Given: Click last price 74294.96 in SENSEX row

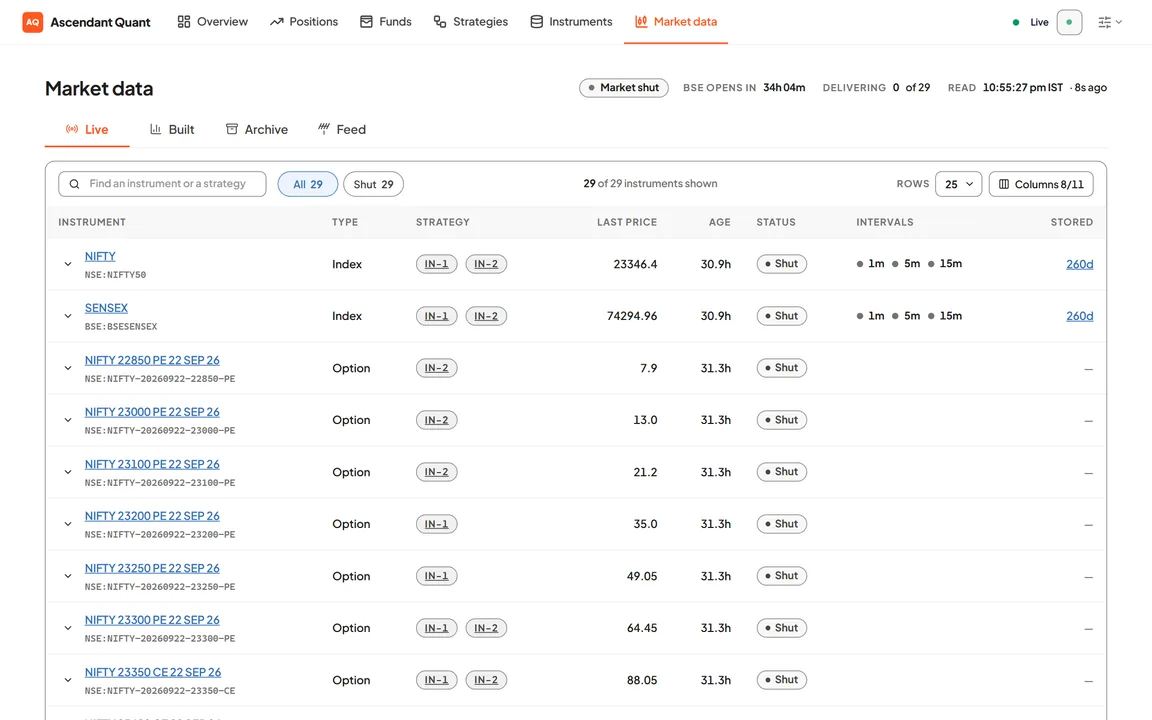Looking at the screenshot, I should tap(632, 316).
